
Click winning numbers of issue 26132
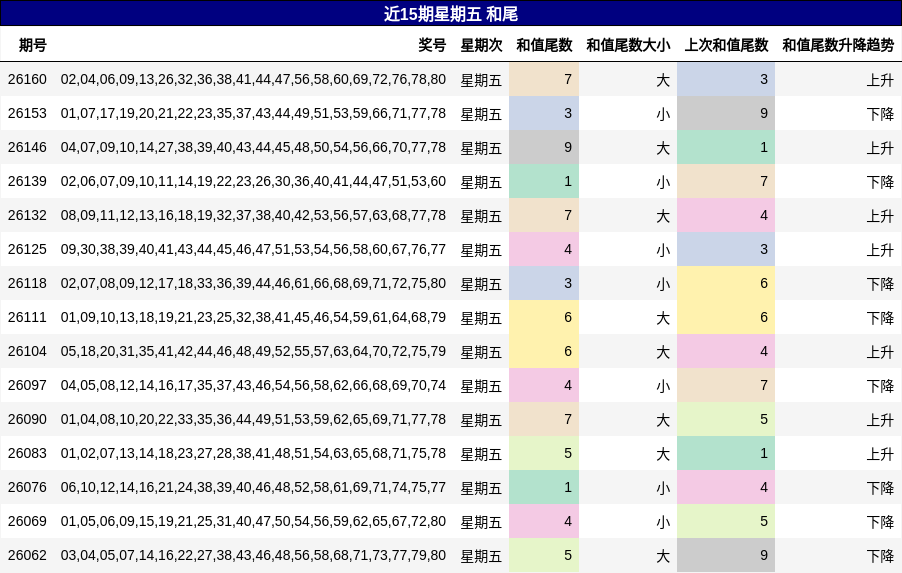(253, 215)
